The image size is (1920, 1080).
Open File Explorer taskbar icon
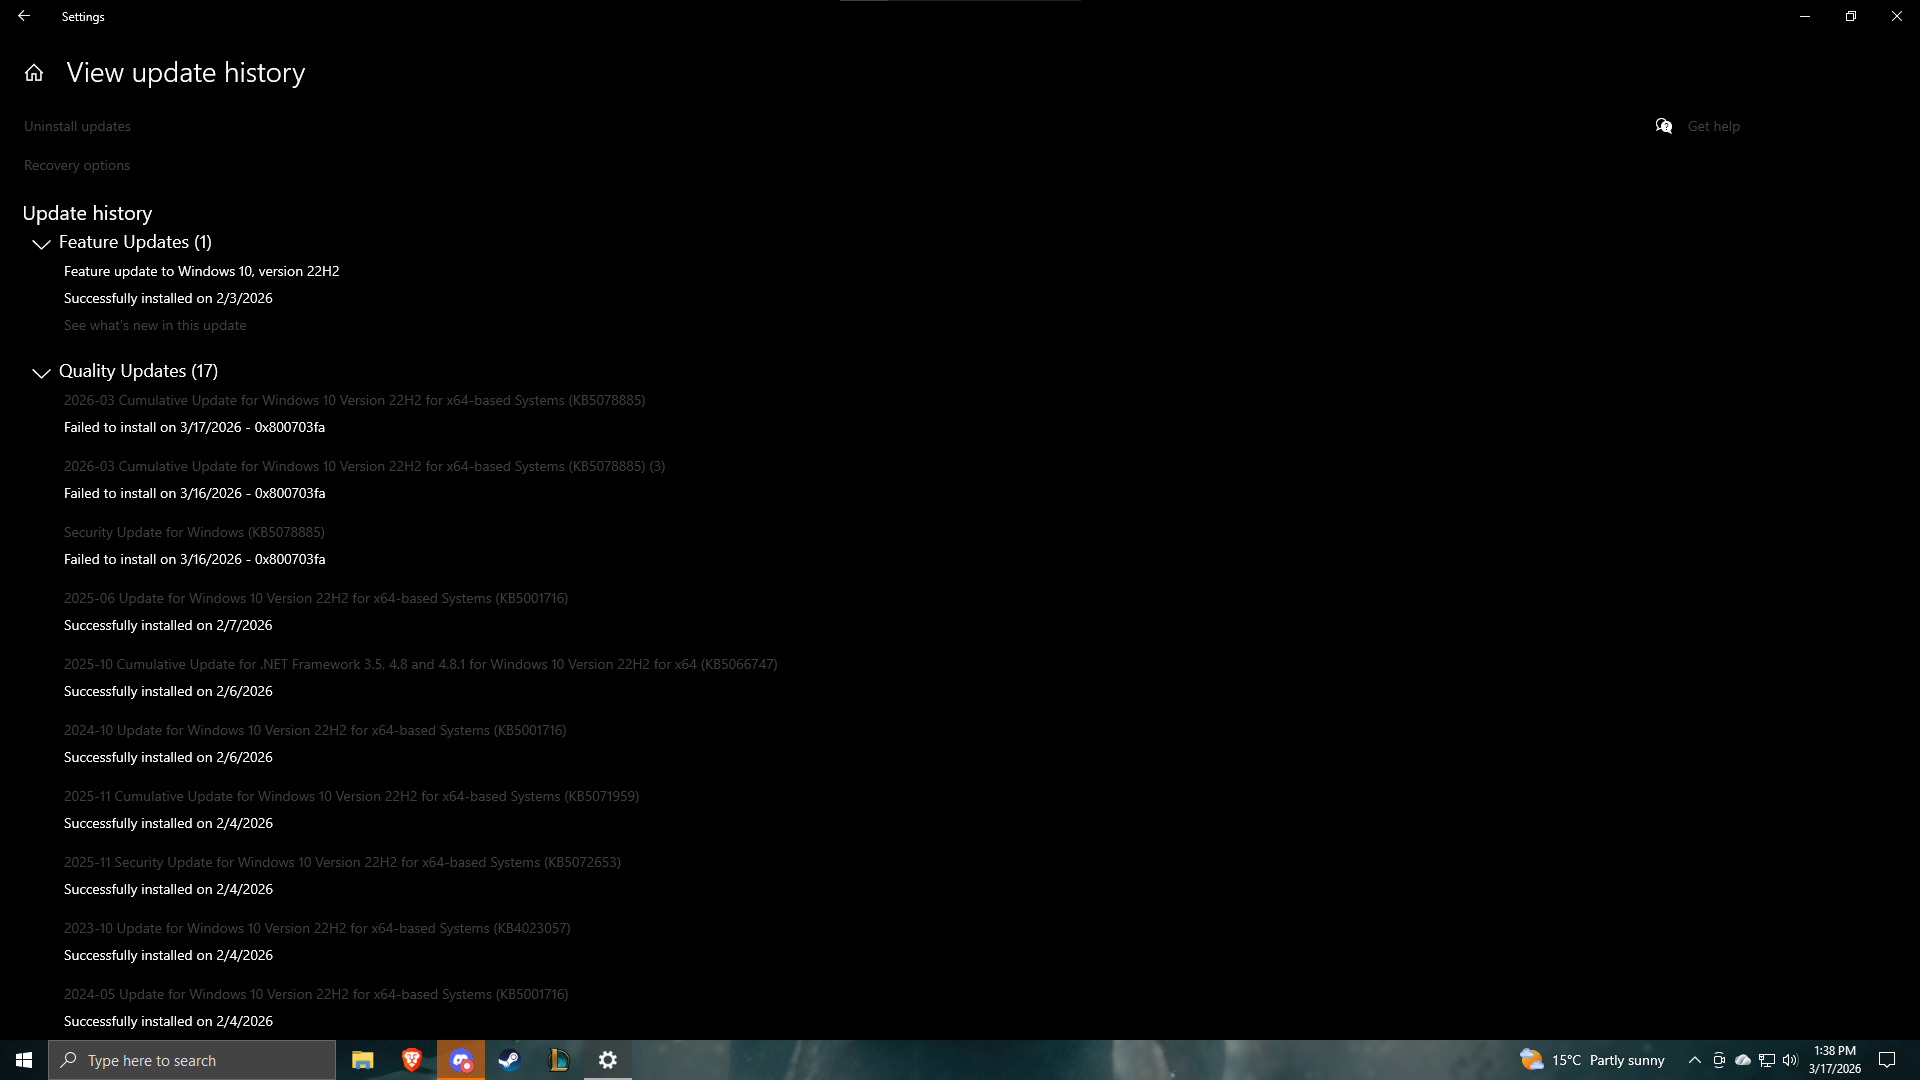coord(362,1060)
